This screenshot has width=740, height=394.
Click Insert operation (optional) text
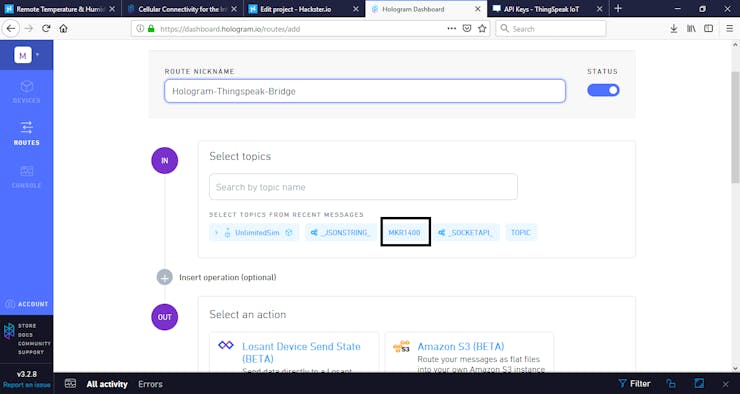[x=227, y=277]
